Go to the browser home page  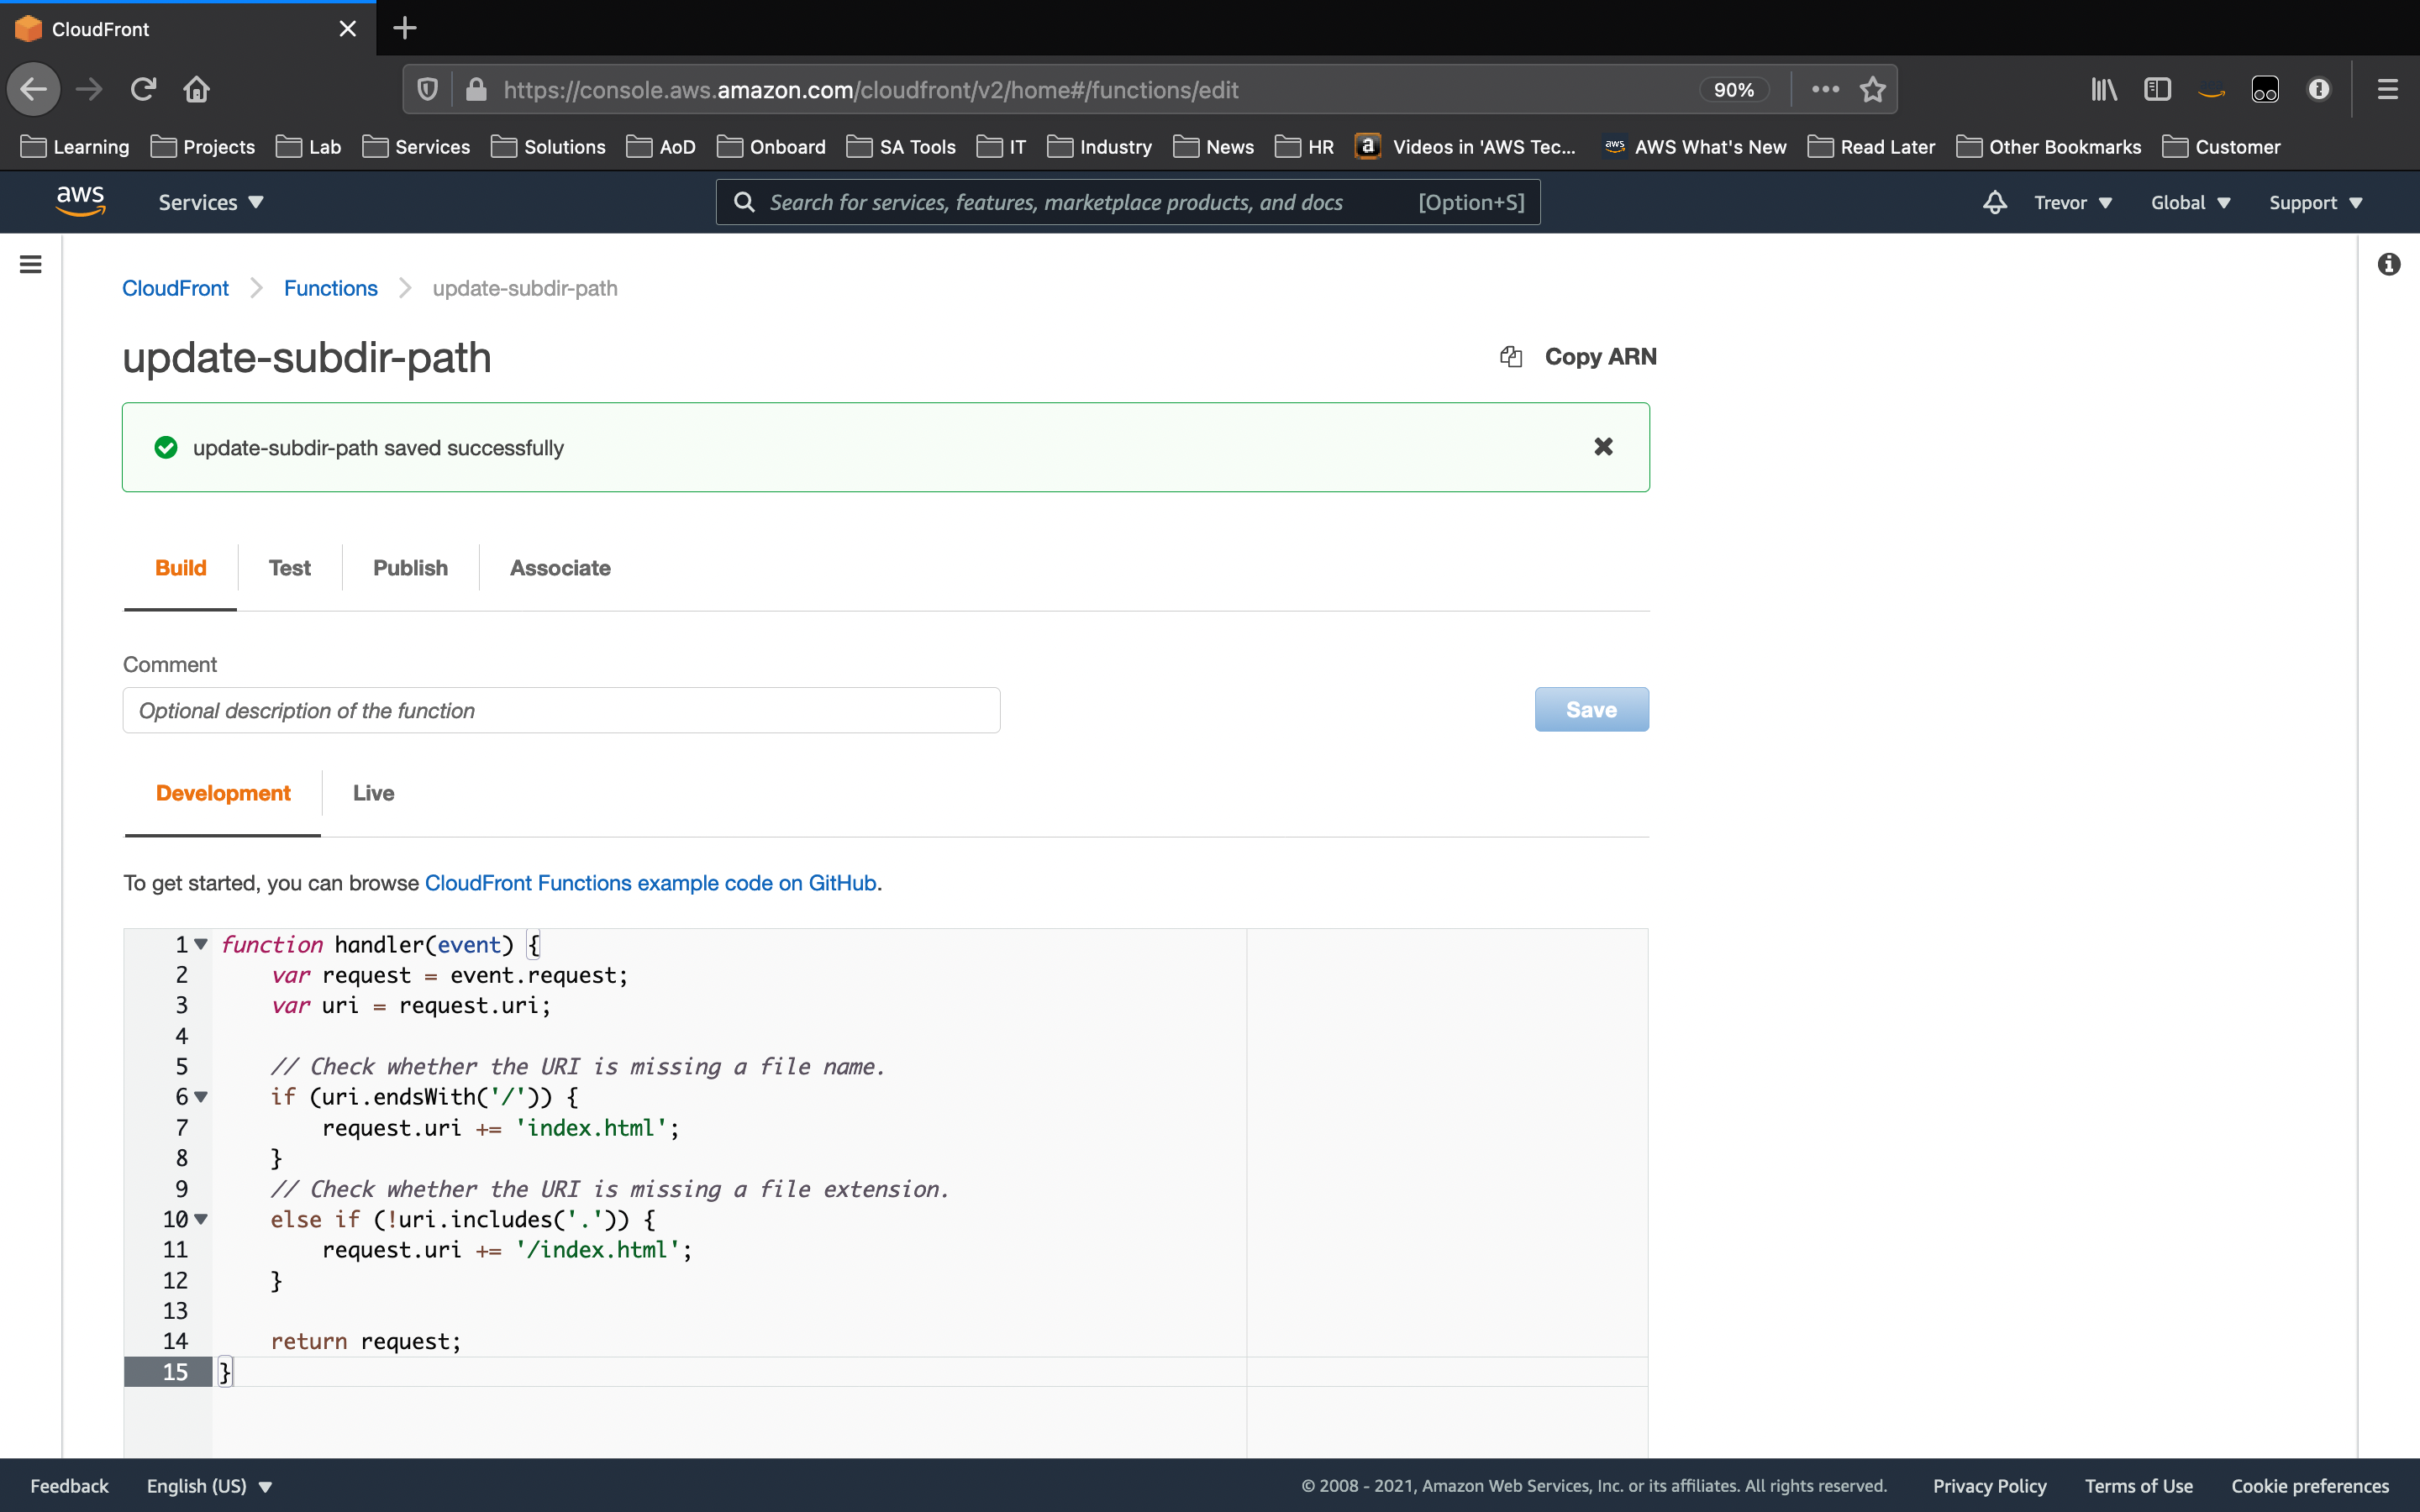point(196,89)
